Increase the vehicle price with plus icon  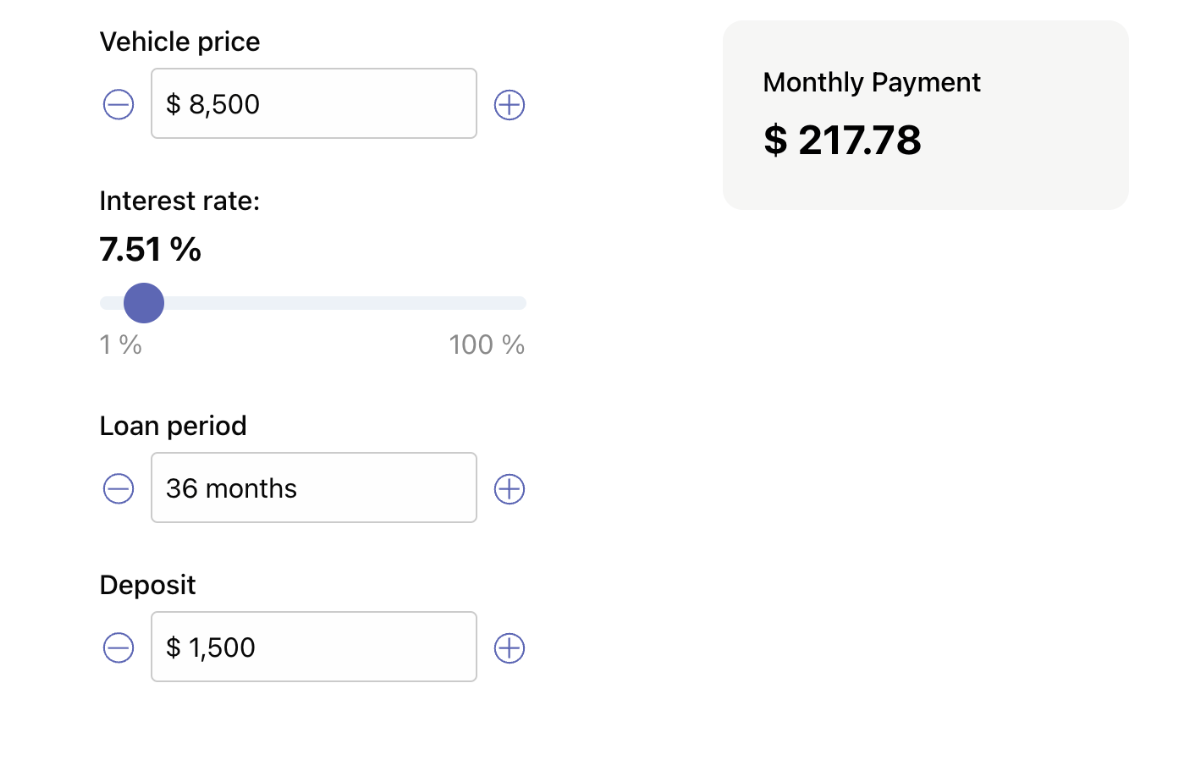510,104
